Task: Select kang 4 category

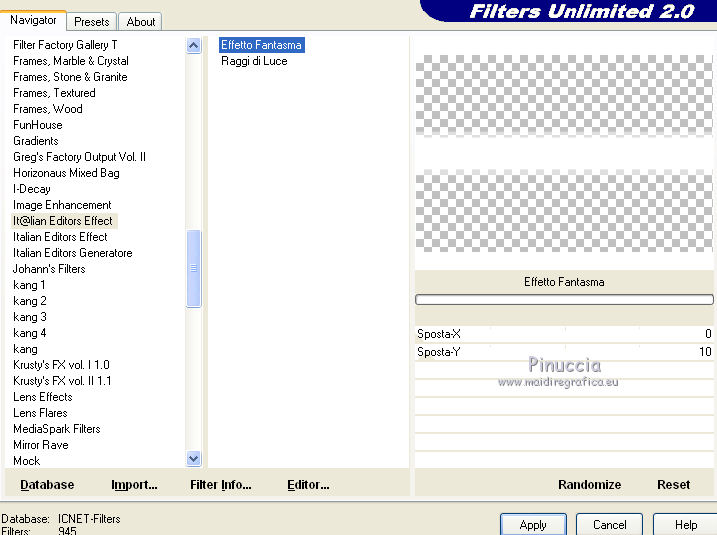Action: [x=30, y=333]
